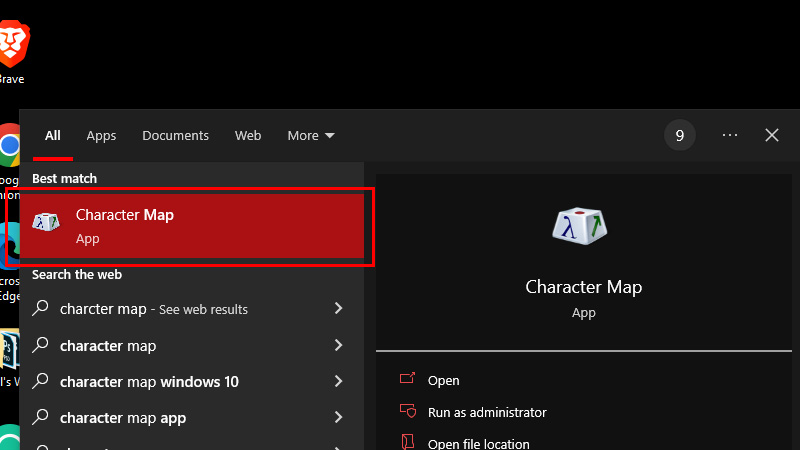Switch to the Apps tab

click(x=101, y=136)
